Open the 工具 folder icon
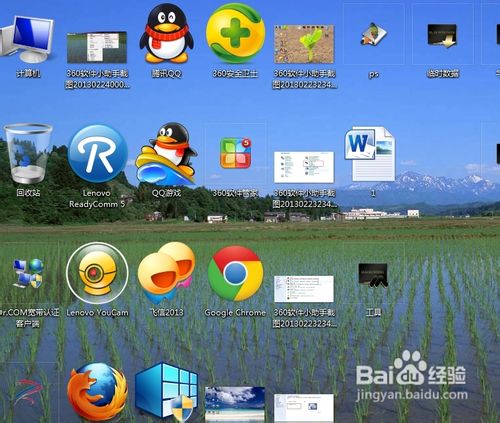Screen dimensions: 500x423 pos(373,275)
